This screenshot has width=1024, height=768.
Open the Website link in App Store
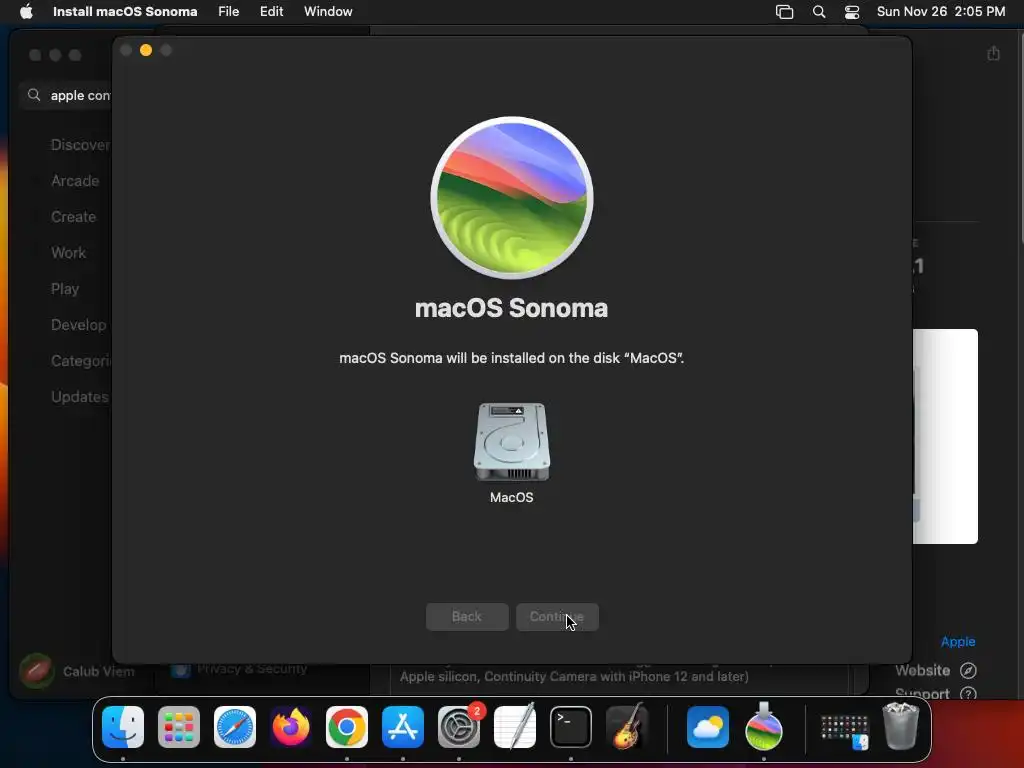click(922, 670)
